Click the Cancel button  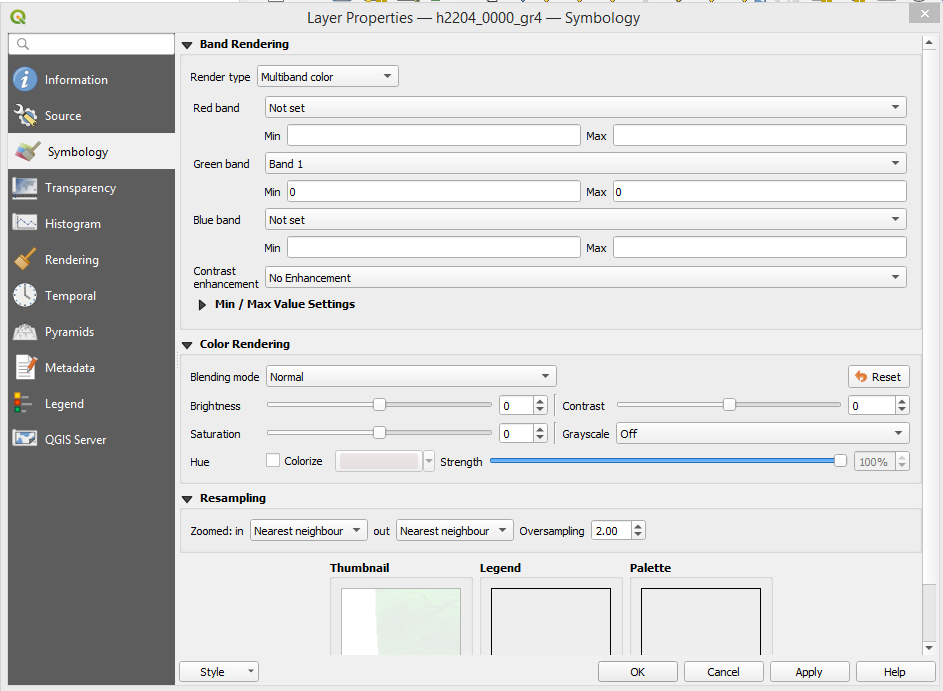(x=723, y=672)
